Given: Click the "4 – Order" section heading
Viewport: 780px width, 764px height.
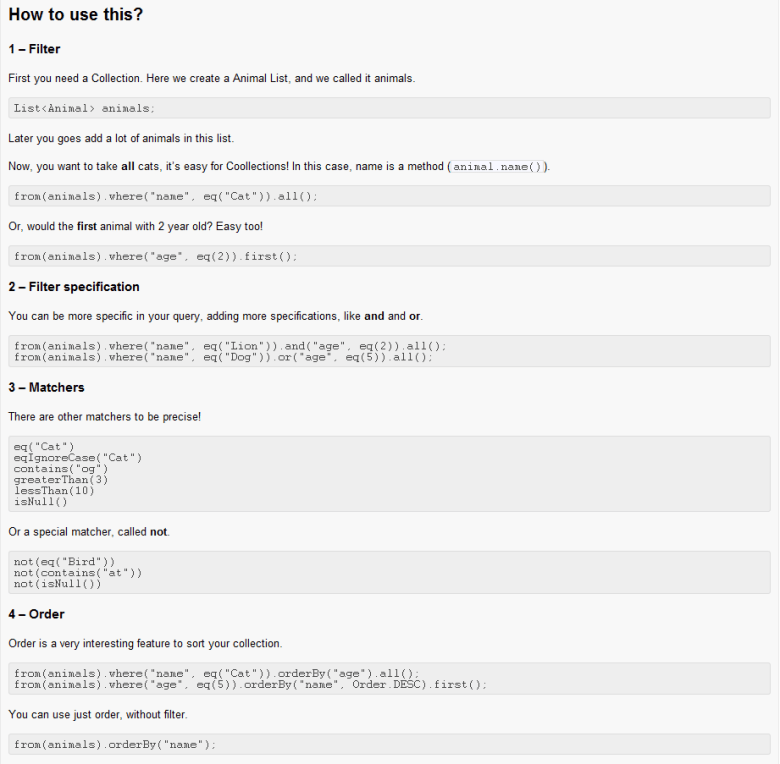Looking at the screenshot, I should pos(37,614).
